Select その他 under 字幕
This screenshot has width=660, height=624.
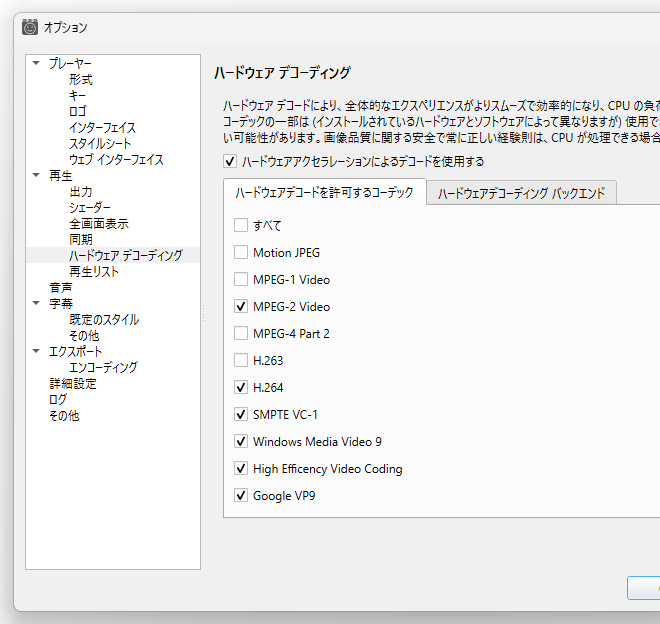coord(84,335)
